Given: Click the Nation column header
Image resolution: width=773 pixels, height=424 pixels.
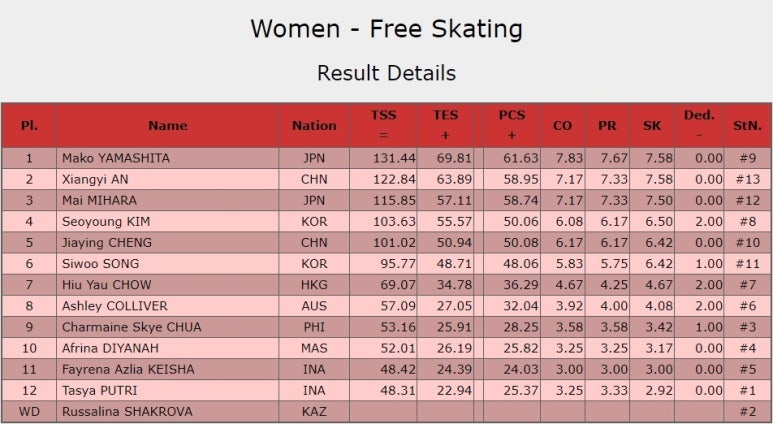Looking at the screenshot, I should click(314, 125).
